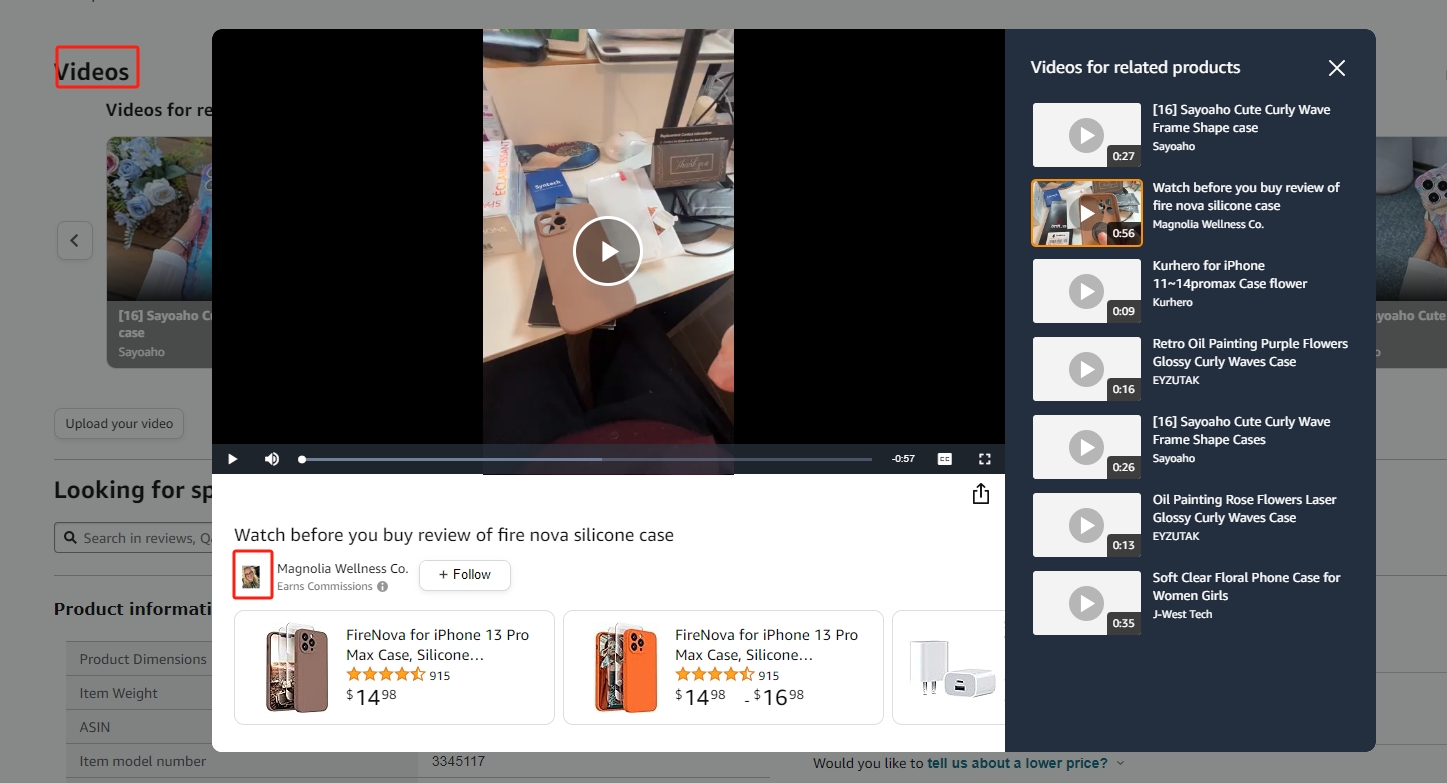Click the J-West Tech channel name

click(x=1182, y=614)
